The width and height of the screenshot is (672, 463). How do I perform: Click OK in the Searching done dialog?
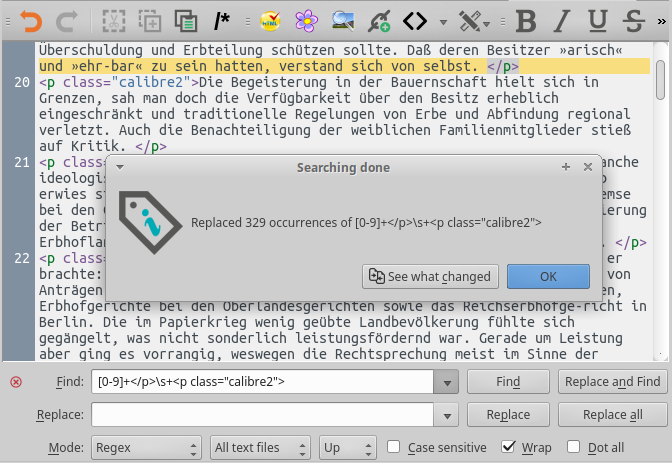coord(548,277)
